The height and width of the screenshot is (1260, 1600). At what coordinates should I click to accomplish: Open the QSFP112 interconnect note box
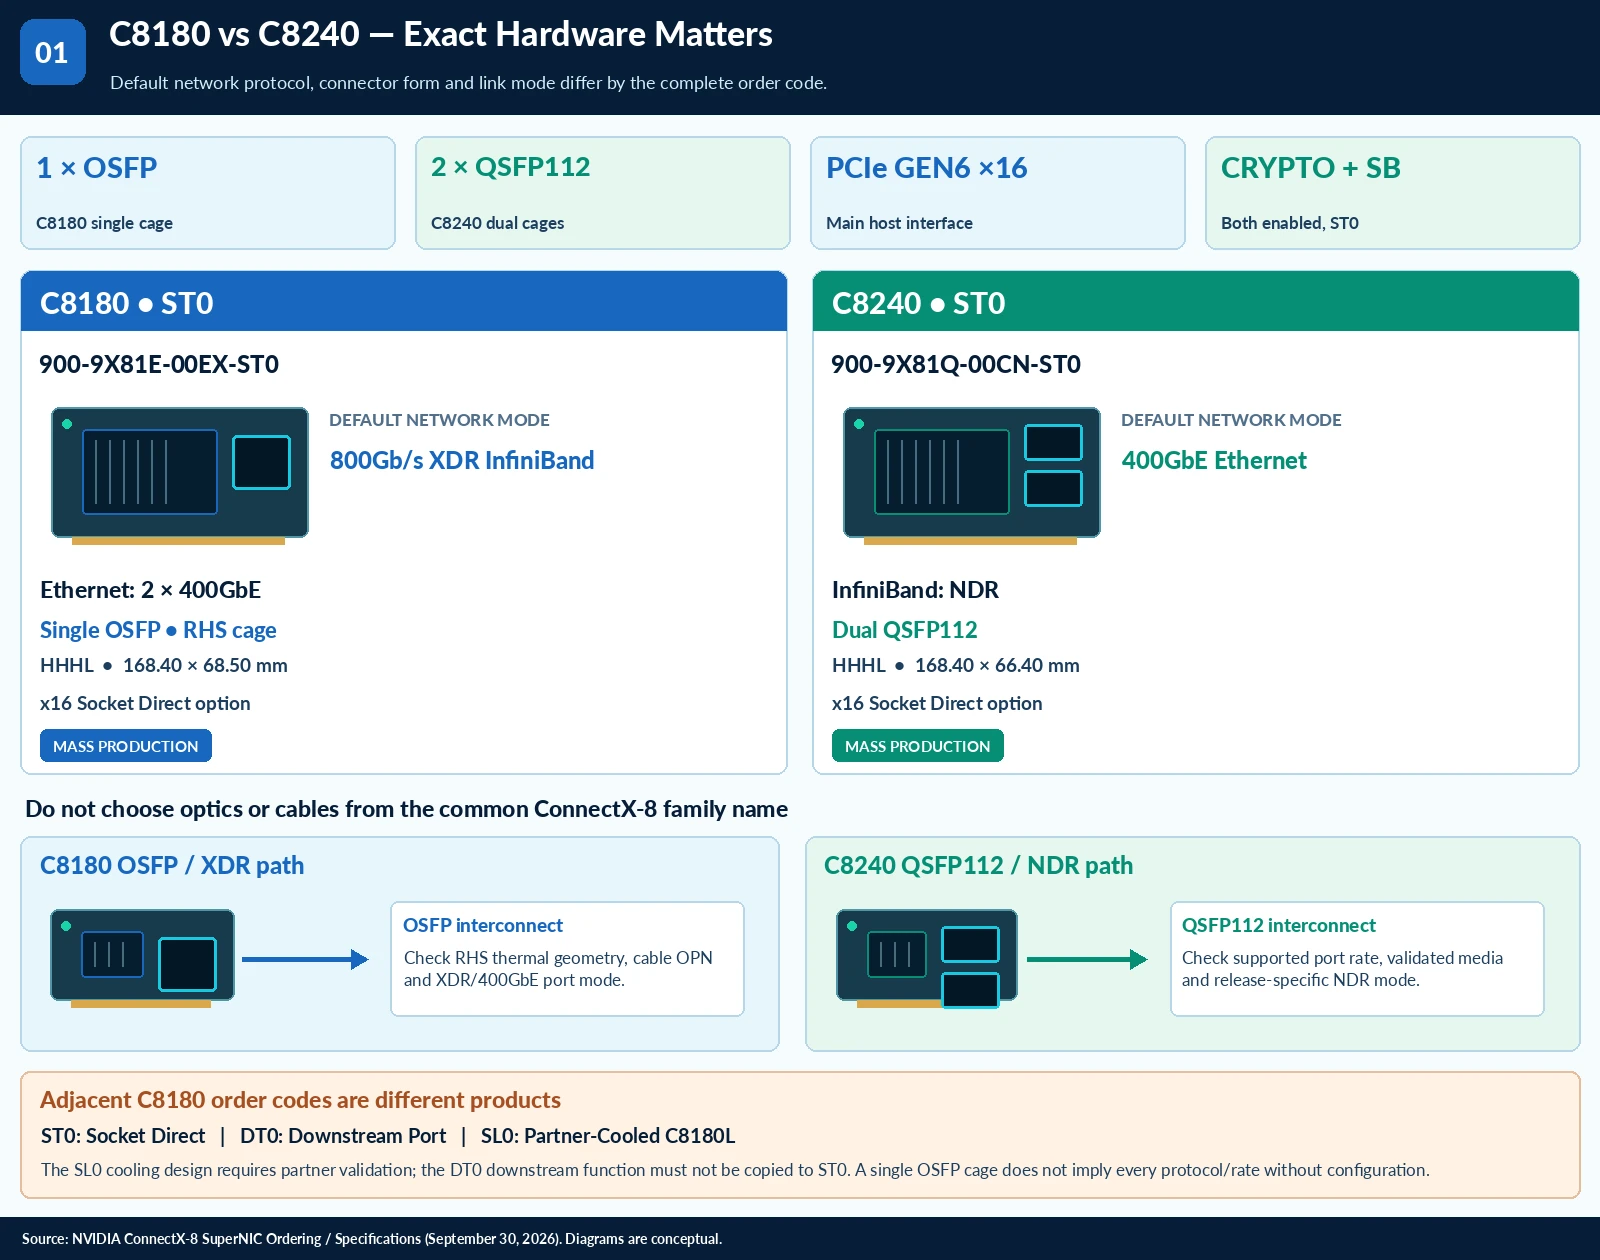tap(1357, 959)
